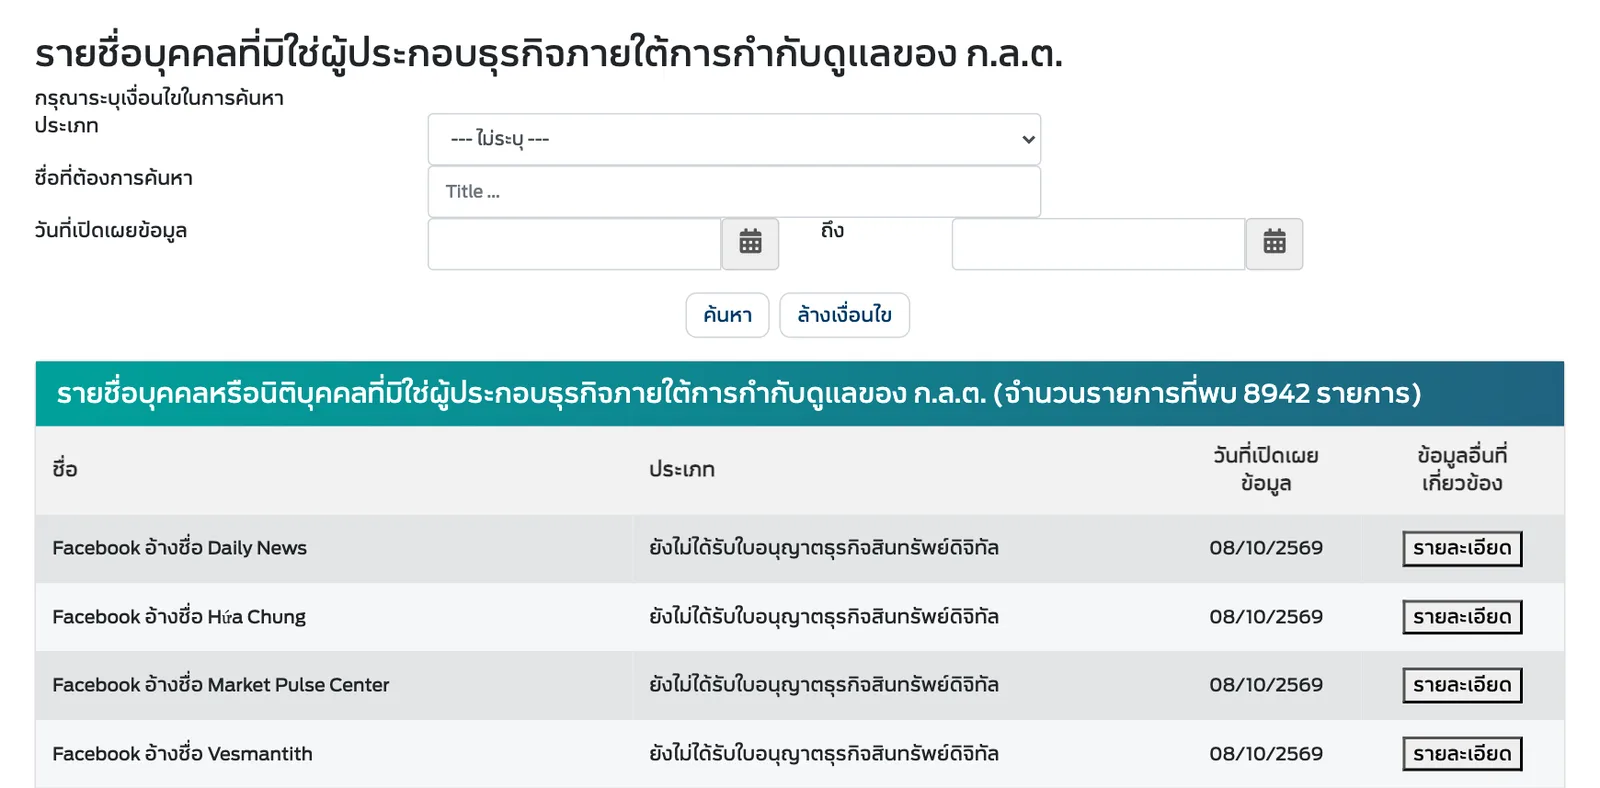Click the Title search input field
Viewport: 1600px width, 788px height.
click(x=734, y=191)
